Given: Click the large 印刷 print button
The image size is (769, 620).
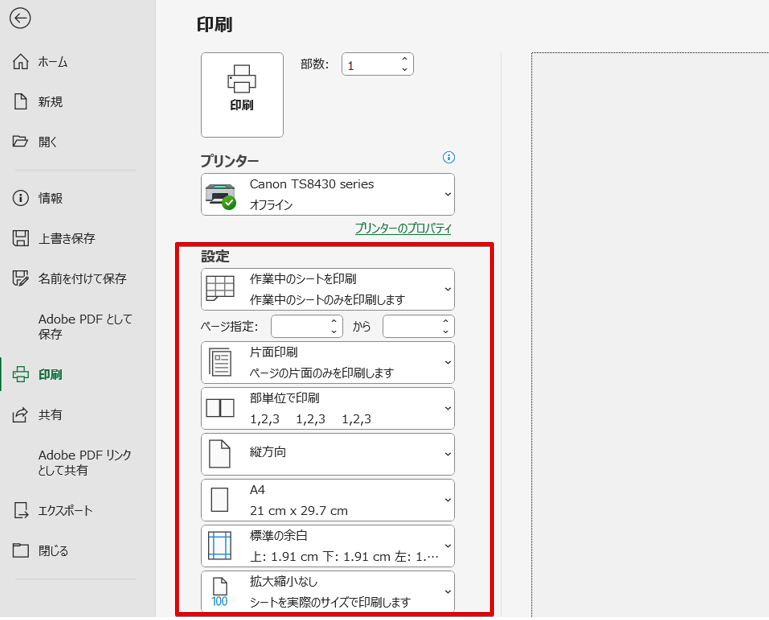Looking at the screenshot, I should pos(242,95).
